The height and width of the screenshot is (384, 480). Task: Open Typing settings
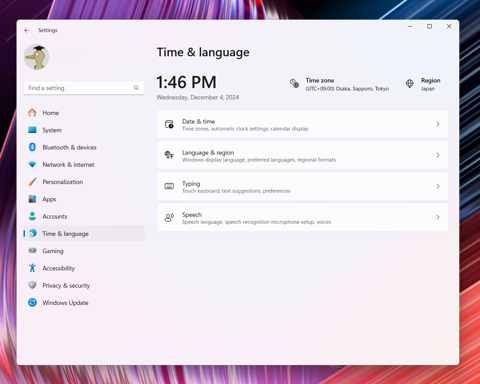303,186
